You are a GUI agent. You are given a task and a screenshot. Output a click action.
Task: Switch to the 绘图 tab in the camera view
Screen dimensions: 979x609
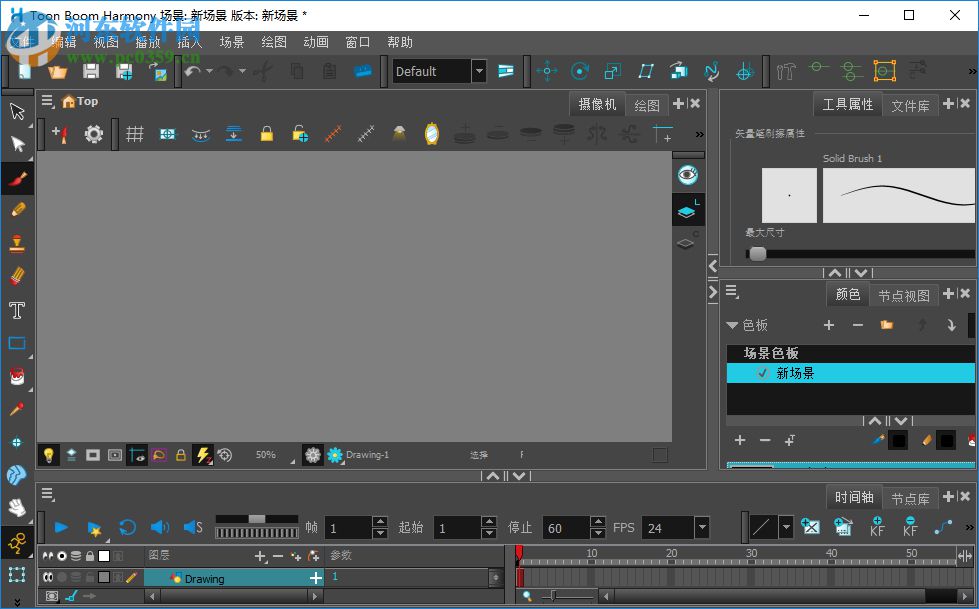pos(647,104)
